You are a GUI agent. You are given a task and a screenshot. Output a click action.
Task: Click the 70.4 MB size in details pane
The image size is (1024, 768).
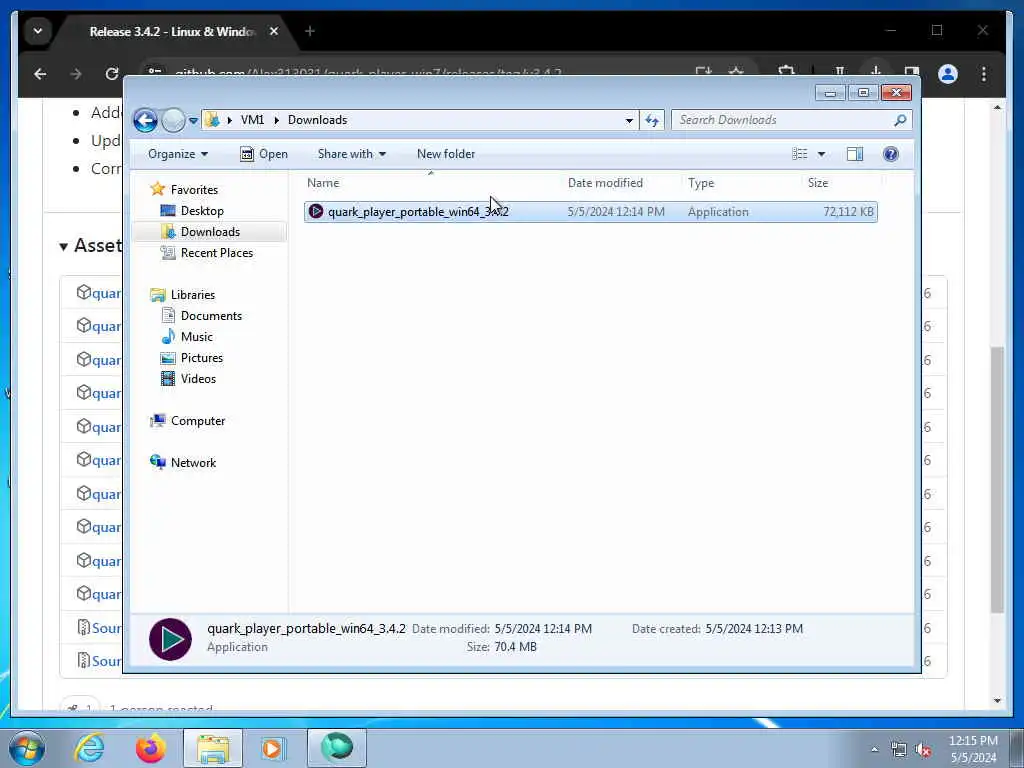pyautogui.click(x=515, y=647)
